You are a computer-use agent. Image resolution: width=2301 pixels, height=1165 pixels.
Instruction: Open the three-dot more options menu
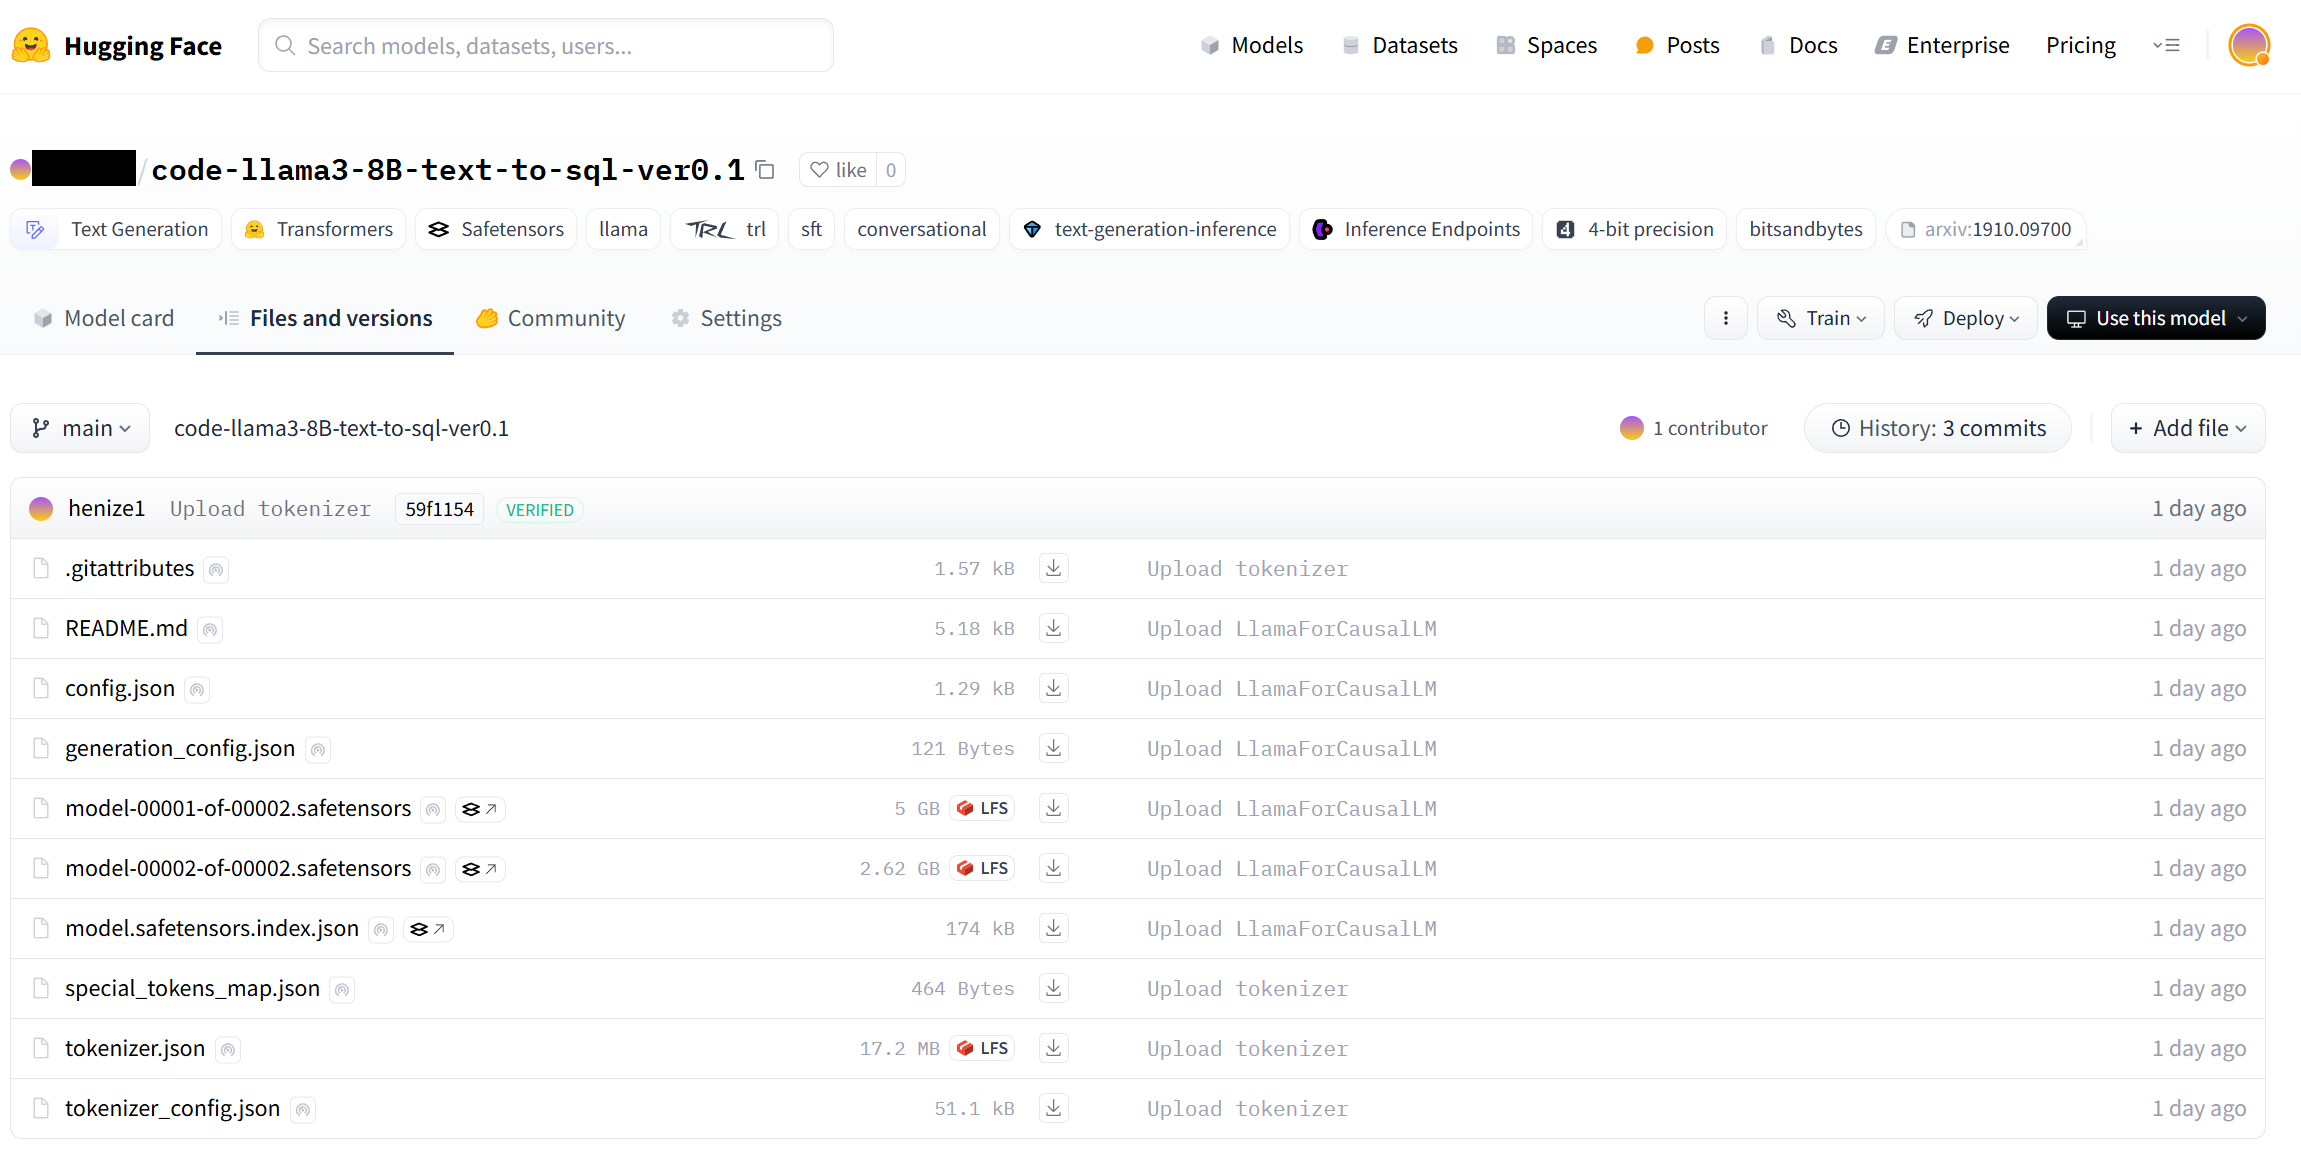[x=1725, y=318]
